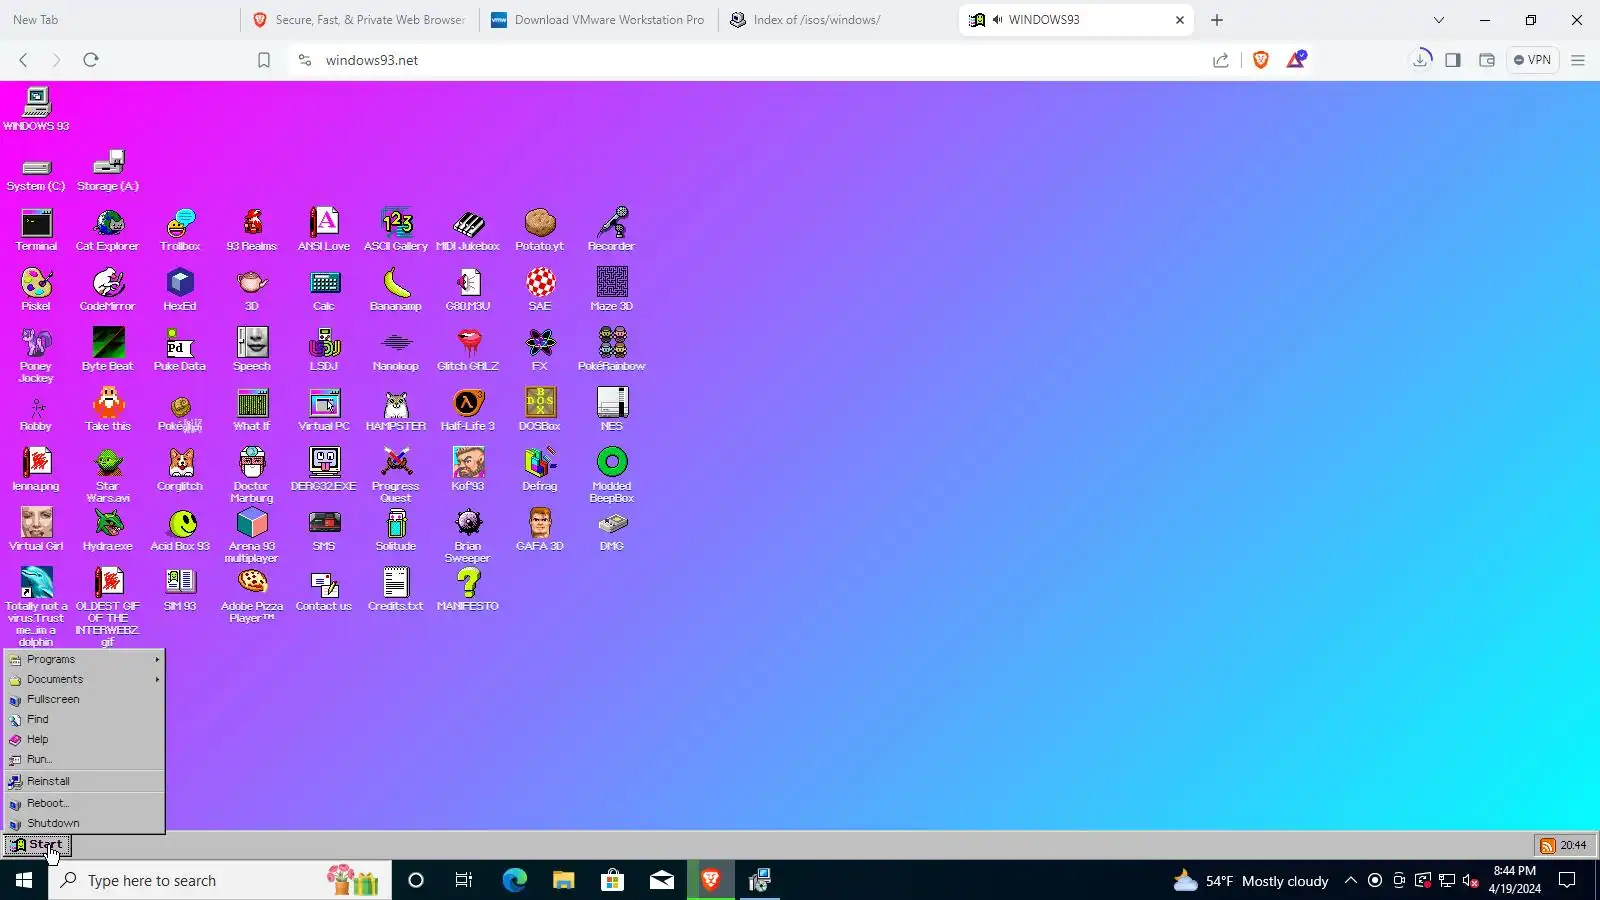1600x900 pixels.
Task: Open the ASCII Gallery icon
Action: (396, 230)
